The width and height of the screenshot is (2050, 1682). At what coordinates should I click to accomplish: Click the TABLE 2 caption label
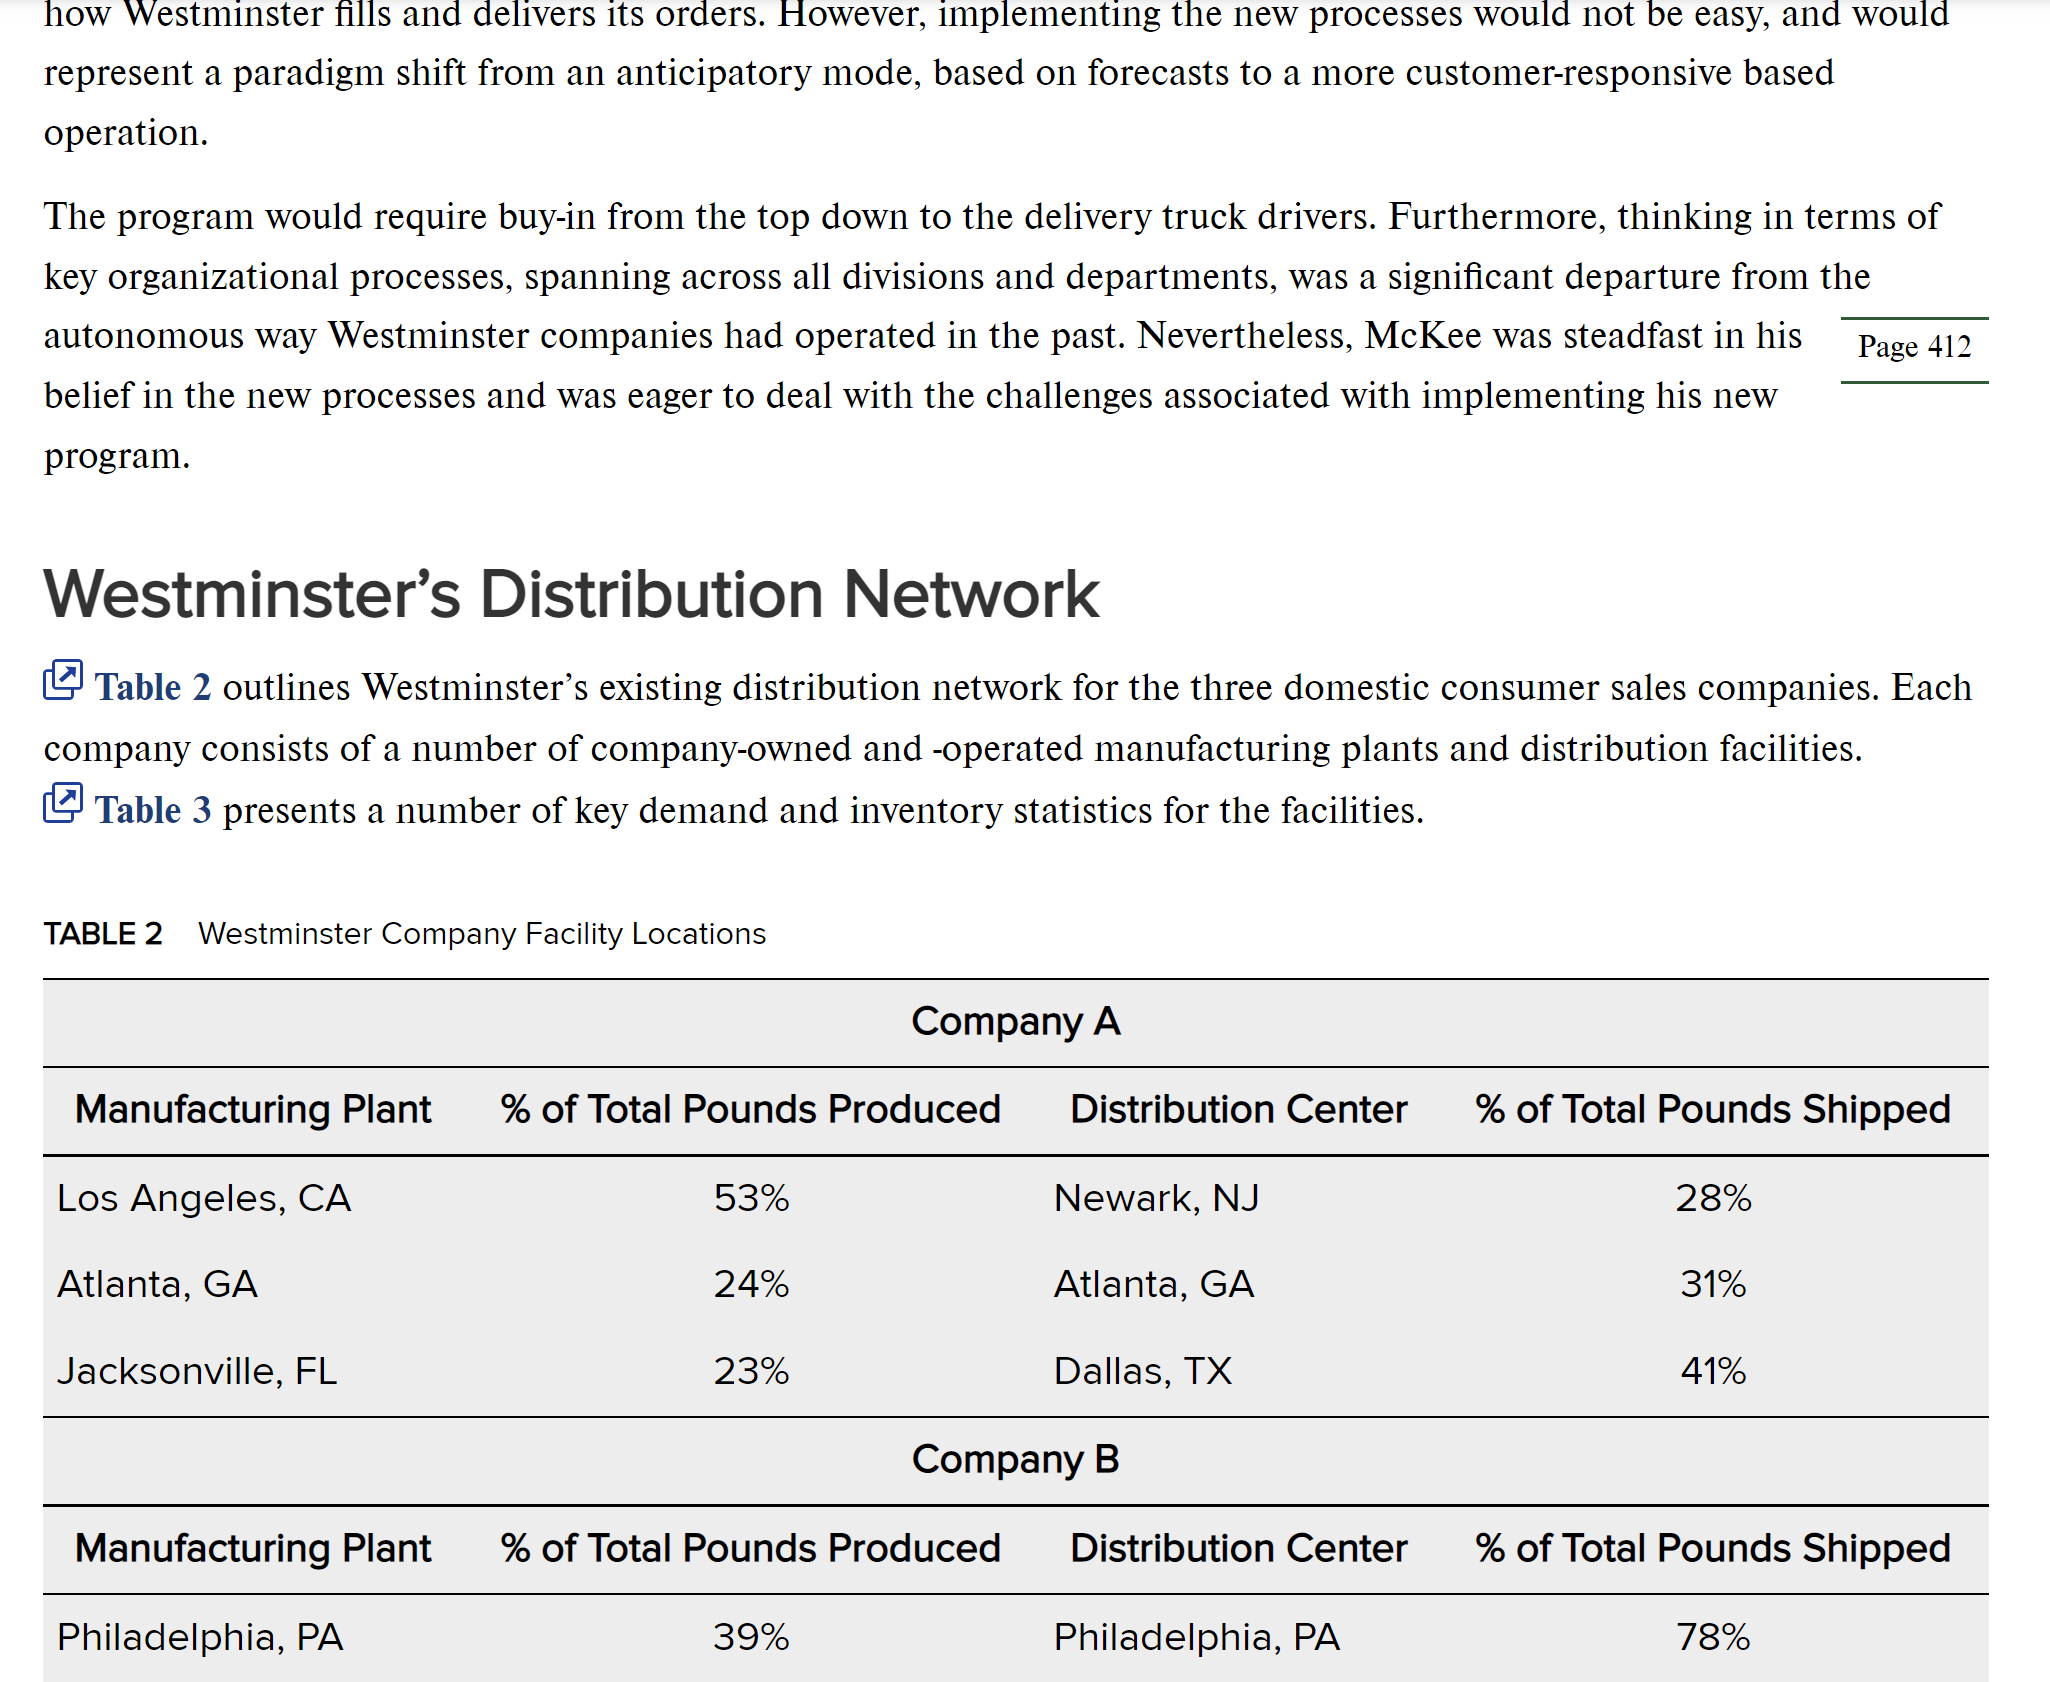[x=103, y=934]
